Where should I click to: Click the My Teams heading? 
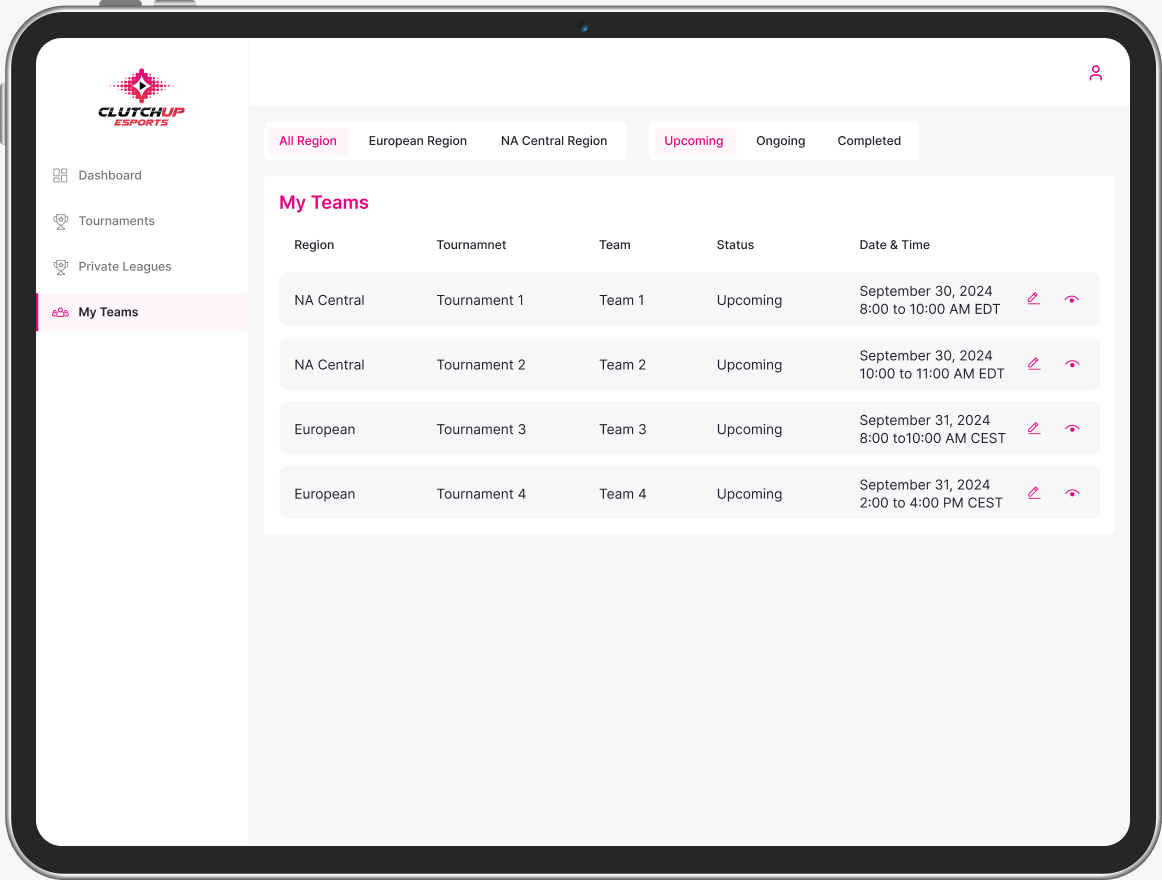click(324, 202)
